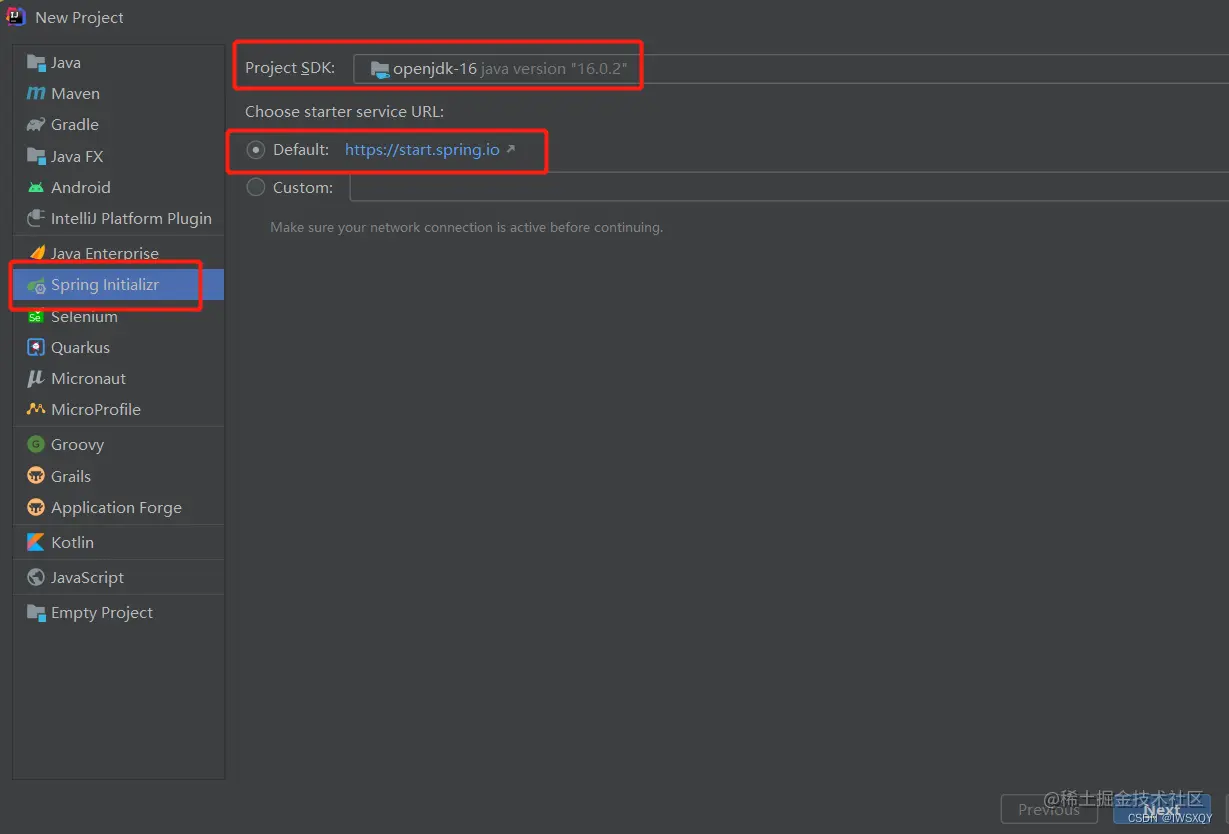Open the Project SDK dropdown
Image resolution: width=1229 pixels, height=834 pixels.
[x=790, y=69]
